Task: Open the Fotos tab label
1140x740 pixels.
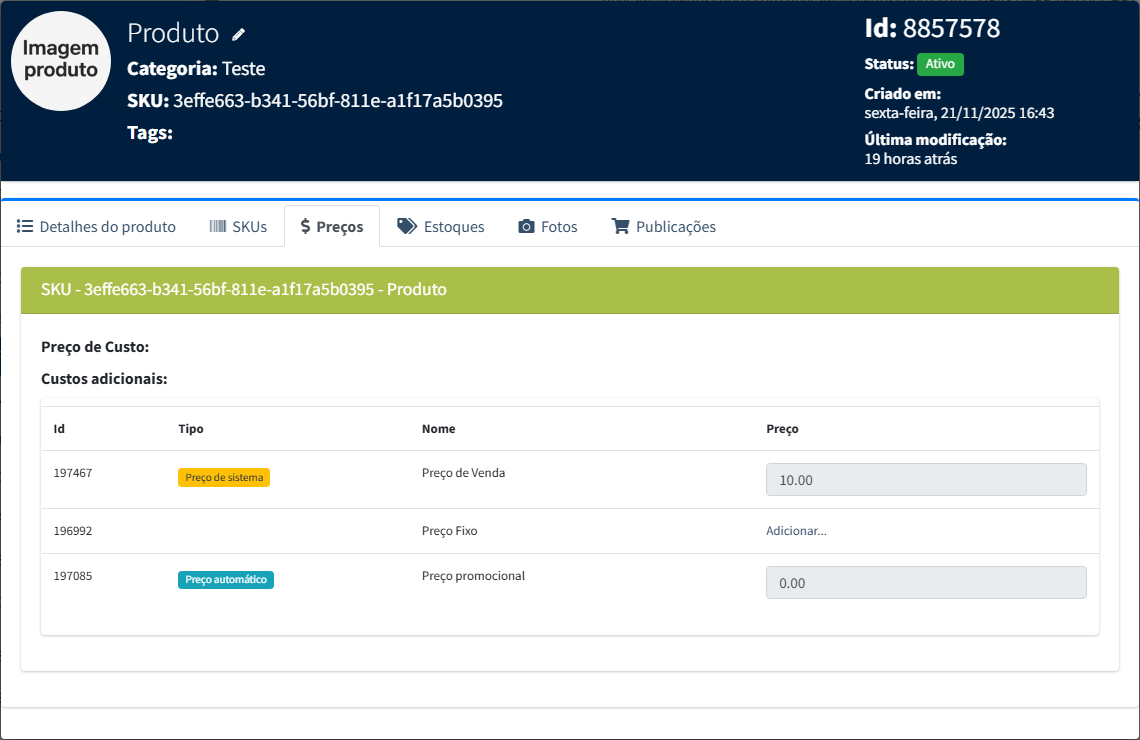Action: (x=559, y=227)
